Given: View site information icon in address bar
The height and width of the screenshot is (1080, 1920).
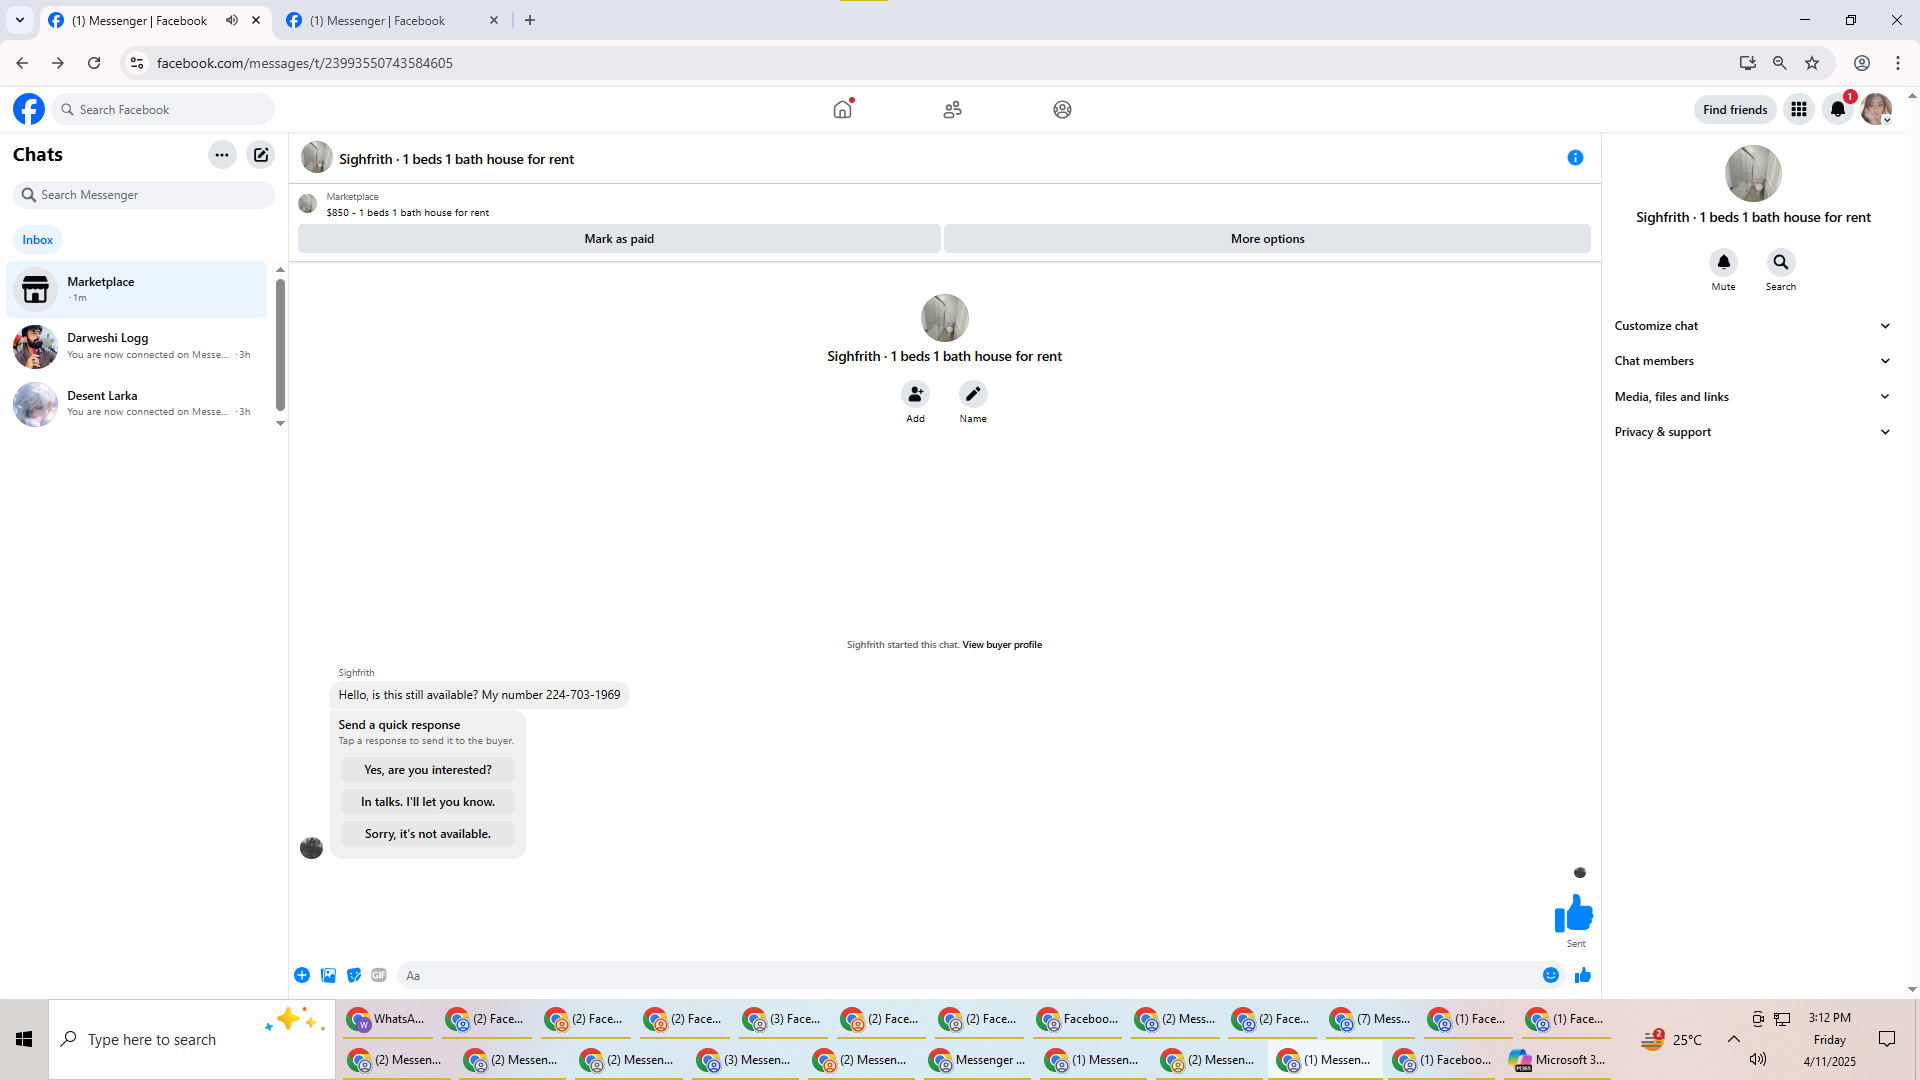Looking at the screenshot, I should [x=137, y=63].
